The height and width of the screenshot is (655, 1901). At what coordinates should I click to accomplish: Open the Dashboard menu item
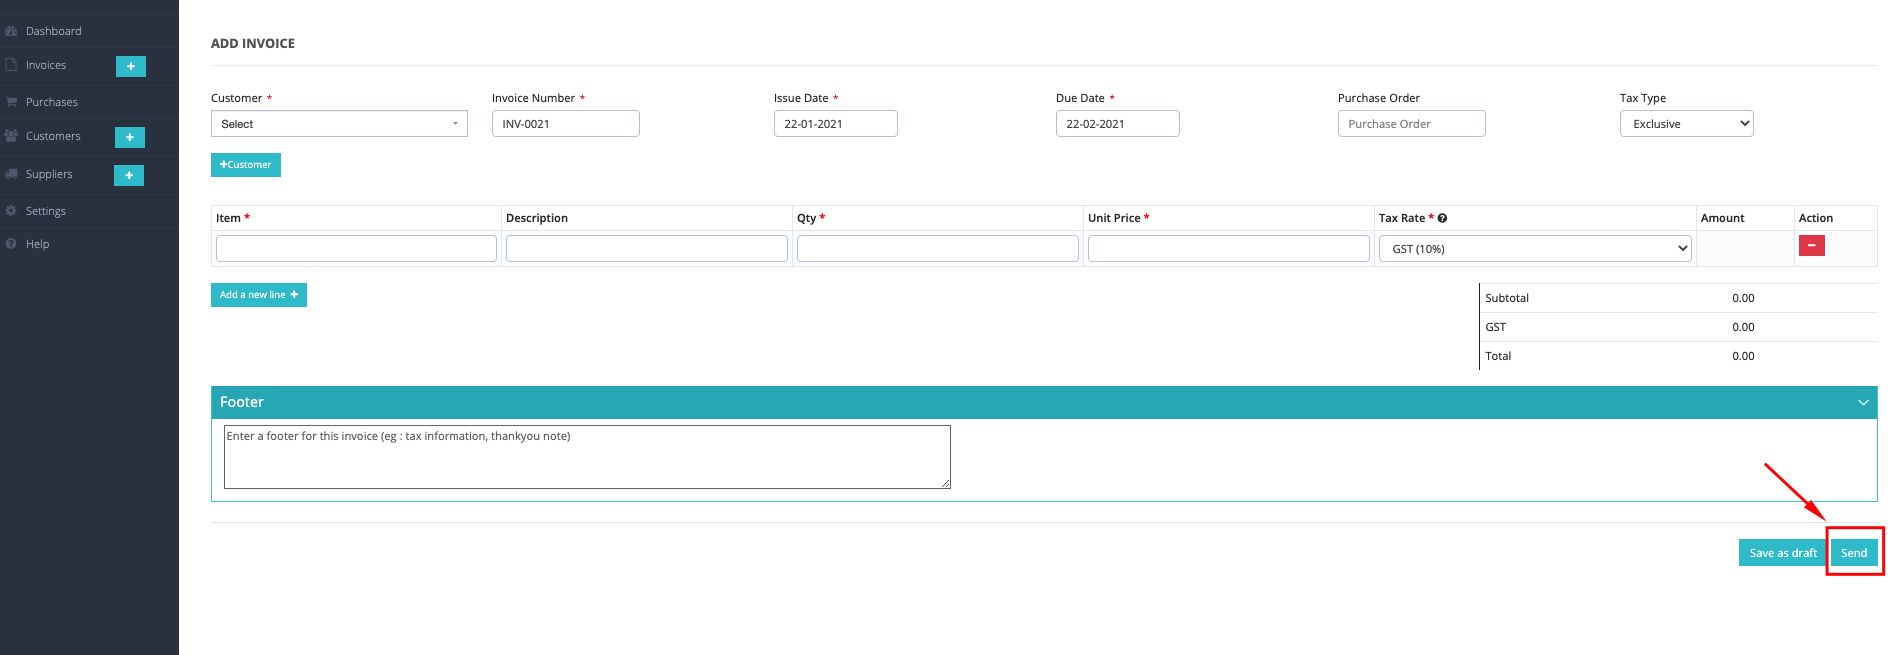click(54, 31)
